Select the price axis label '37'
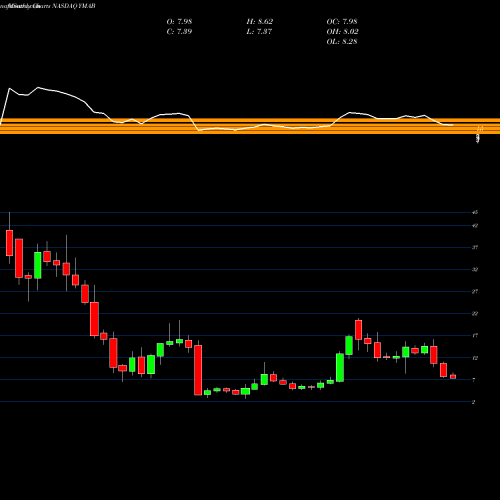 pos(475,247)
